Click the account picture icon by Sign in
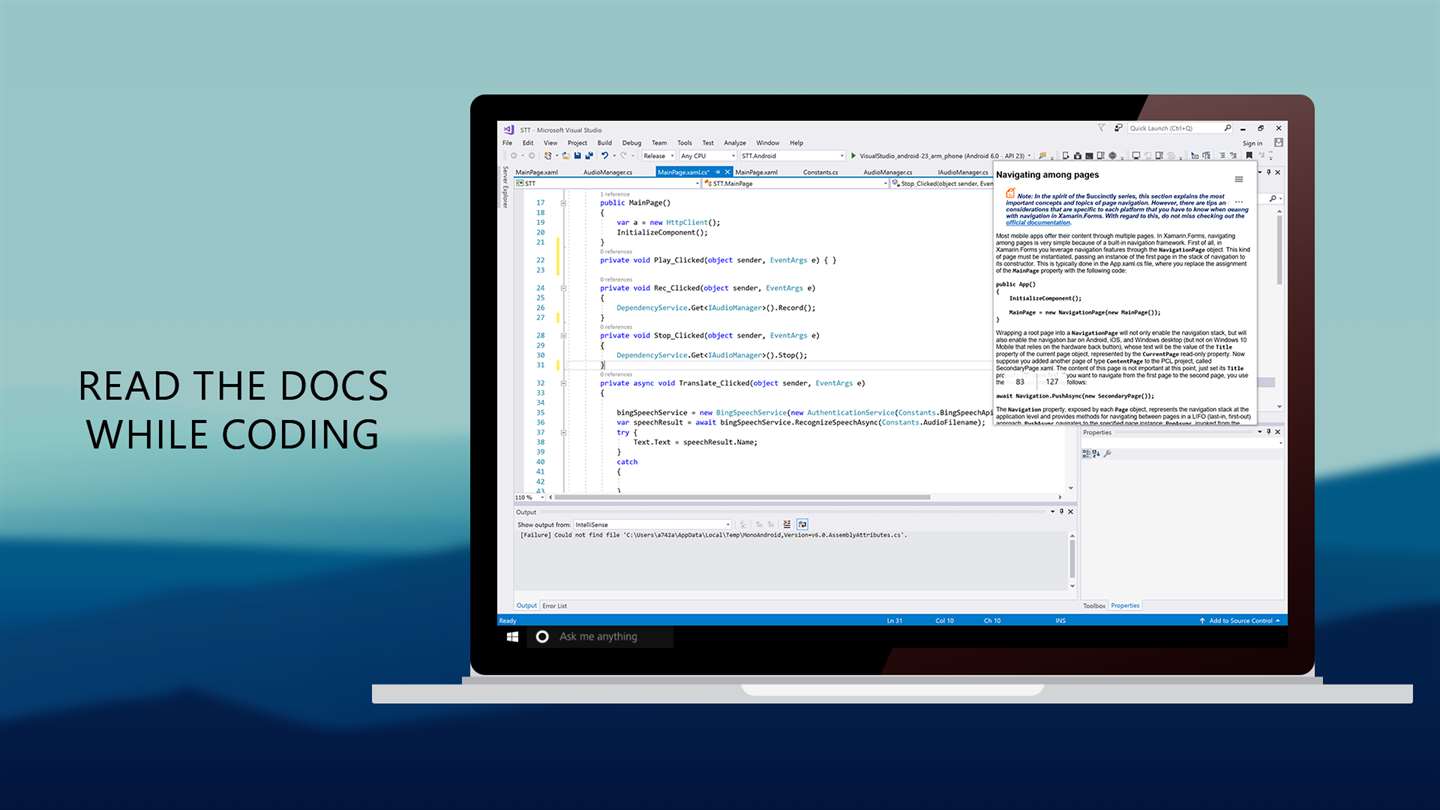 (1278, 143)
